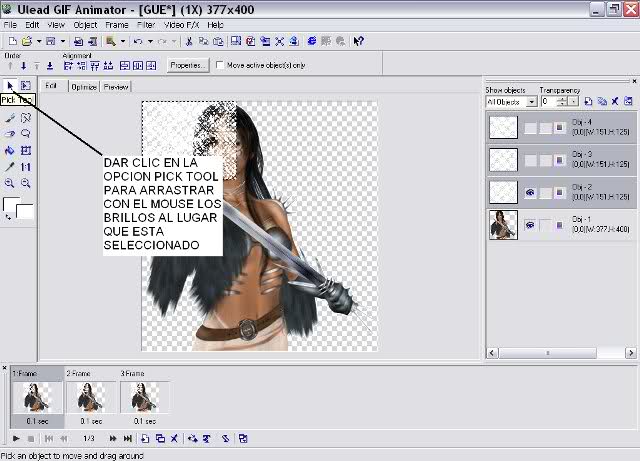Image resolution: width=640 pixels, height=461 pixels.
Task: Jump to last frame button
Action: [127, 439]
